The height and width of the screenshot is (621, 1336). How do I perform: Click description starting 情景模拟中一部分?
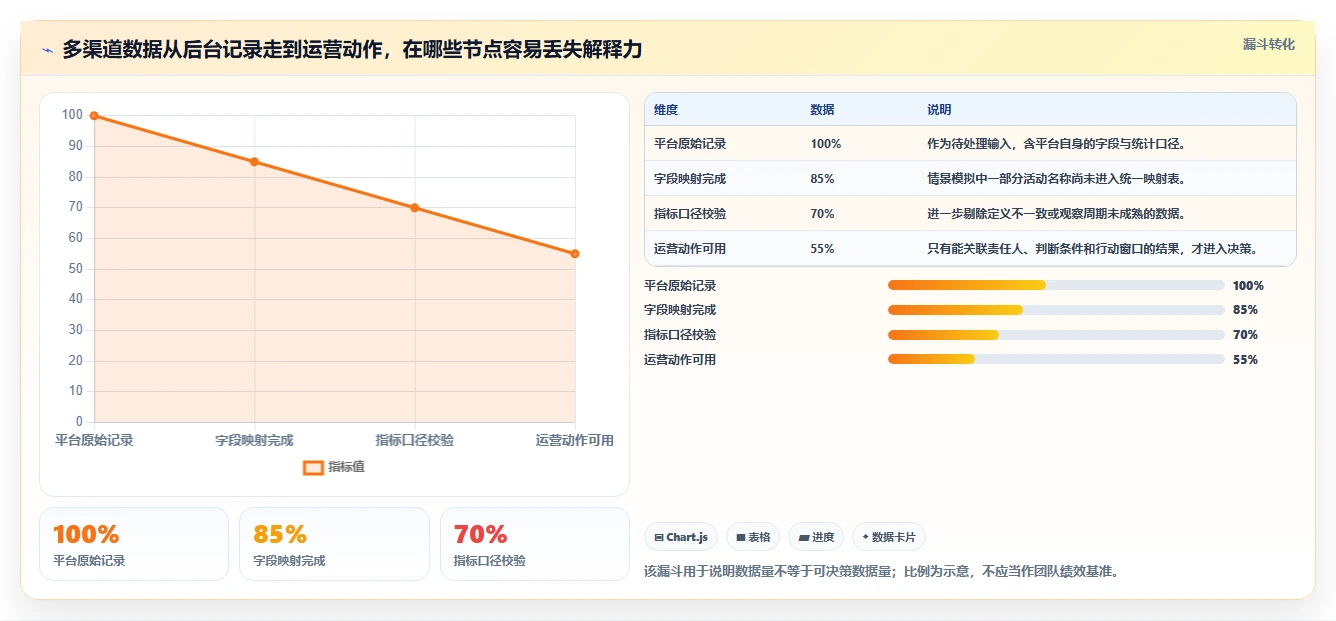click(x=1056, y=179)
